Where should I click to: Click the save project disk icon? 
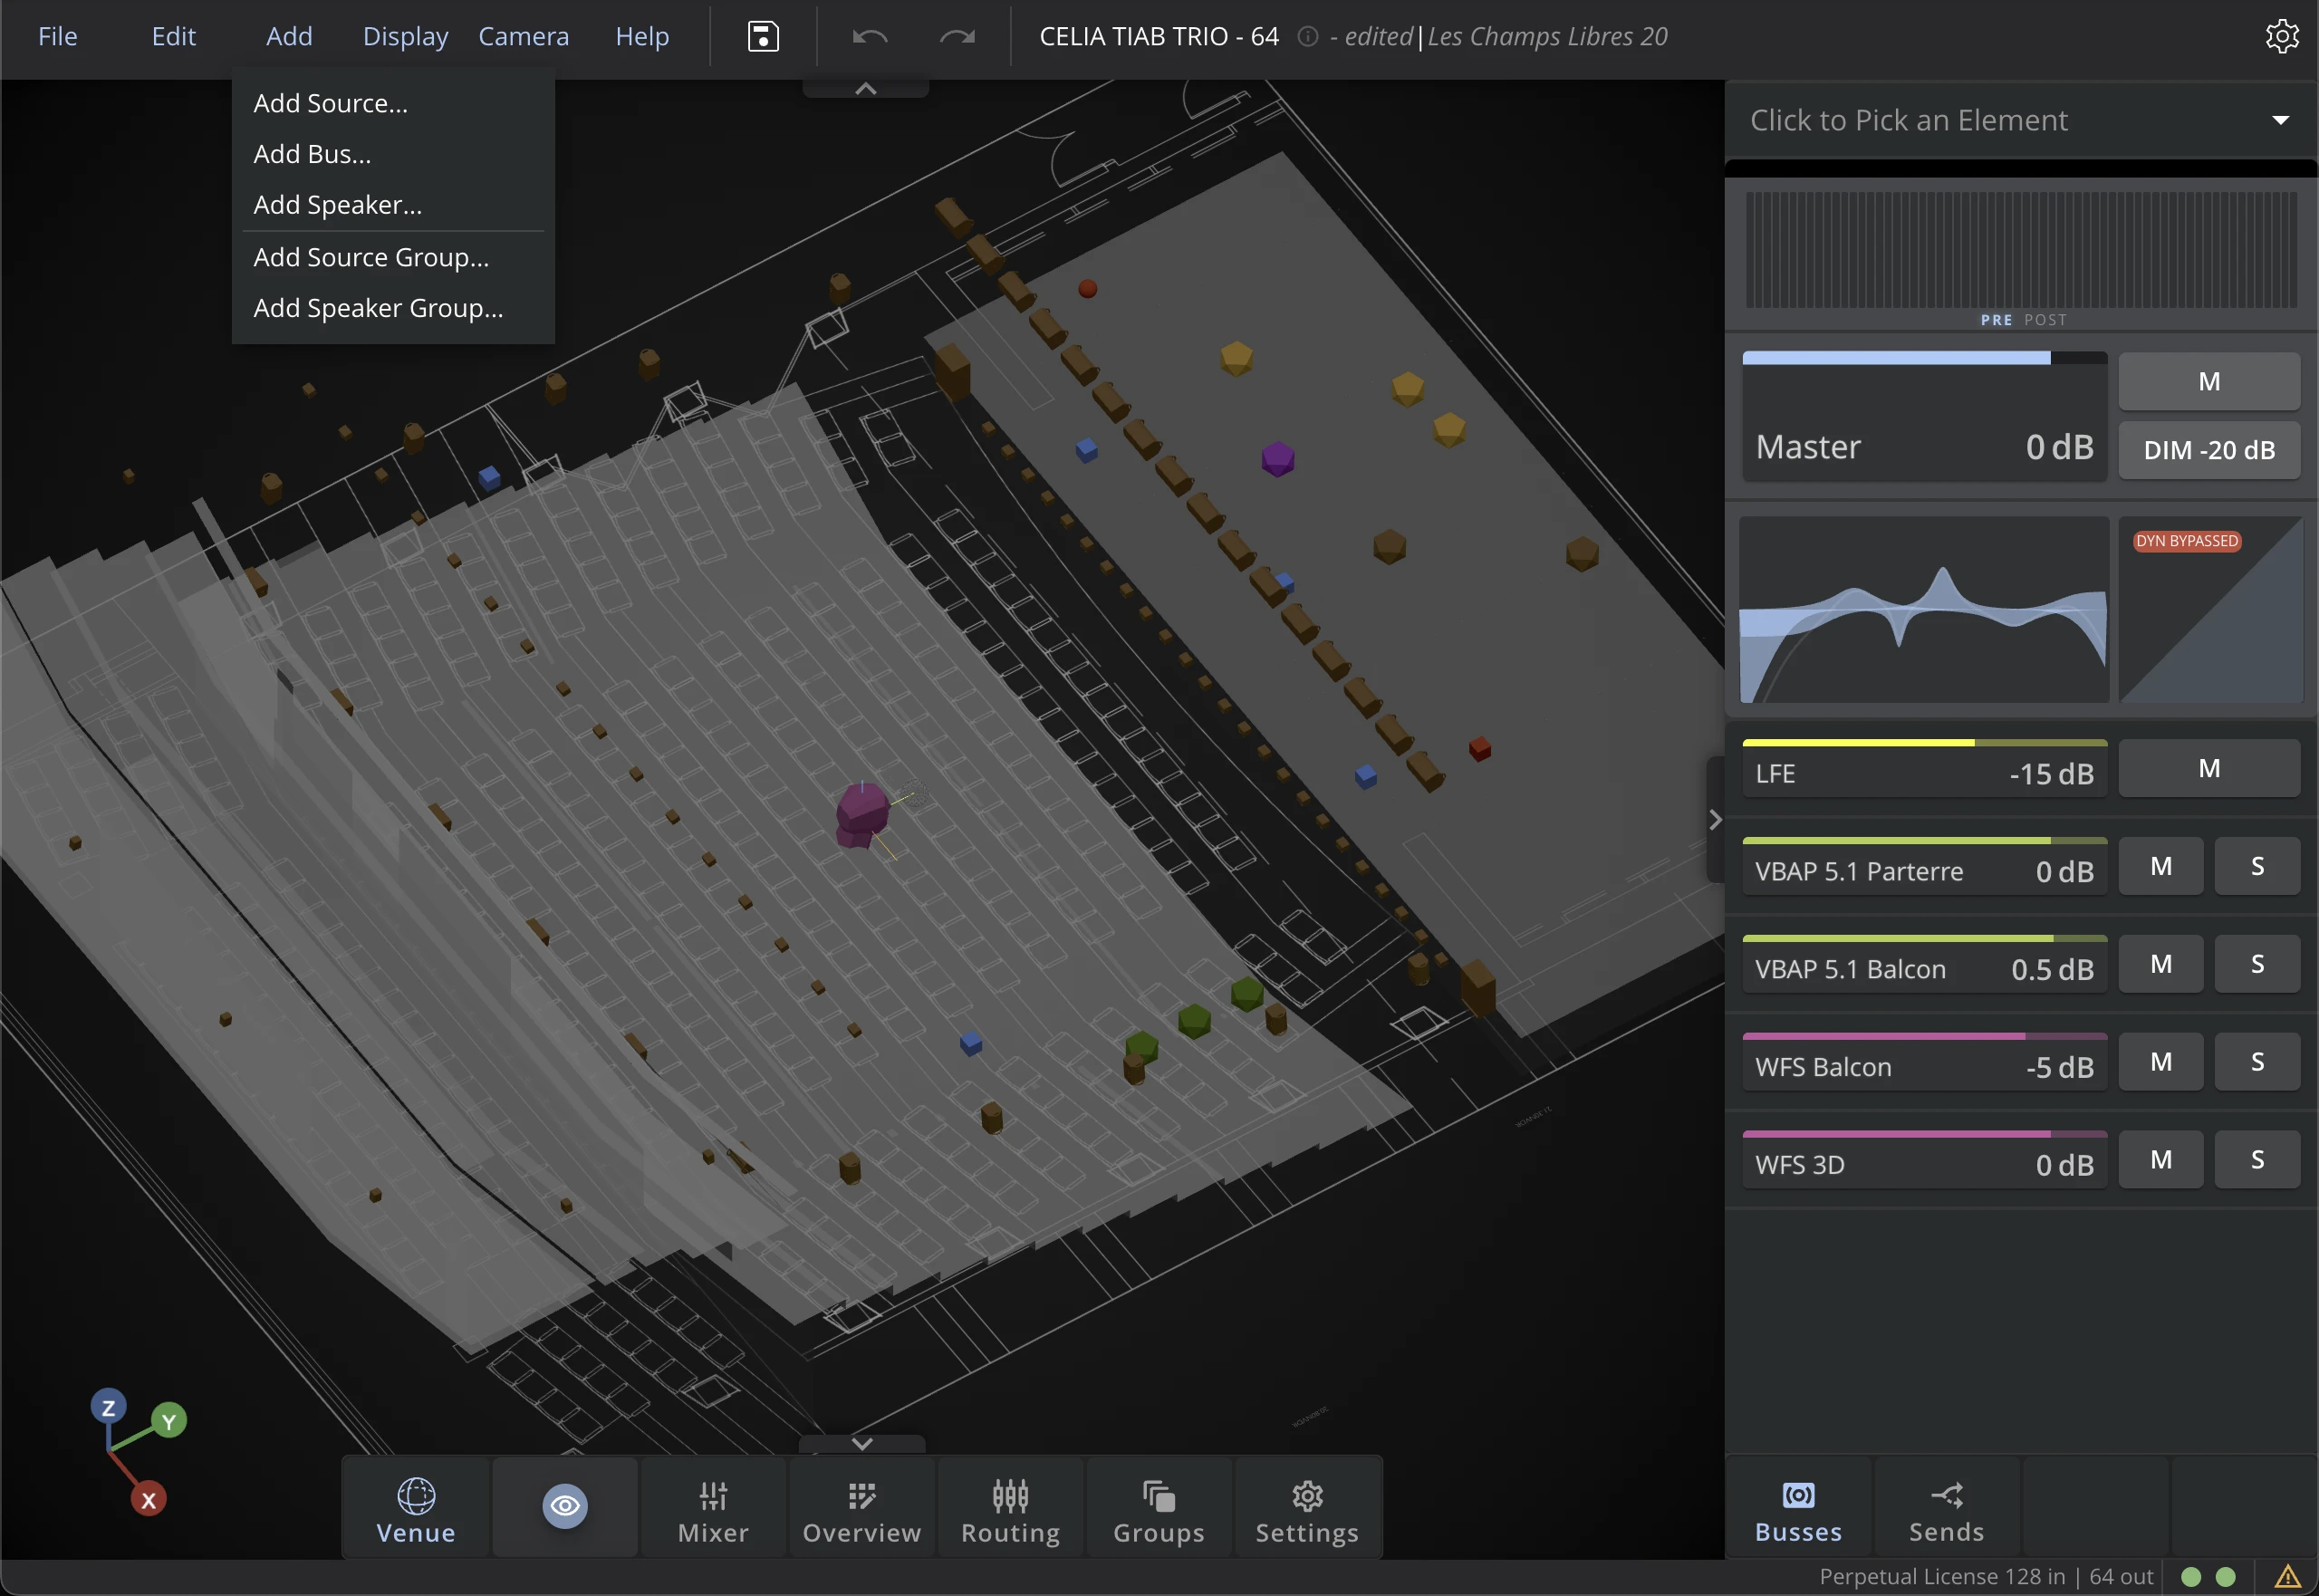763,37
